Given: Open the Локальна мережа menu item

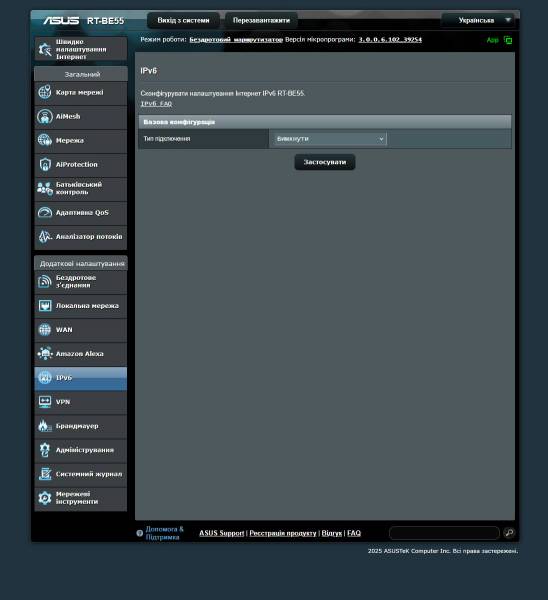Looking at the screenshot, I should coord(81,306).
